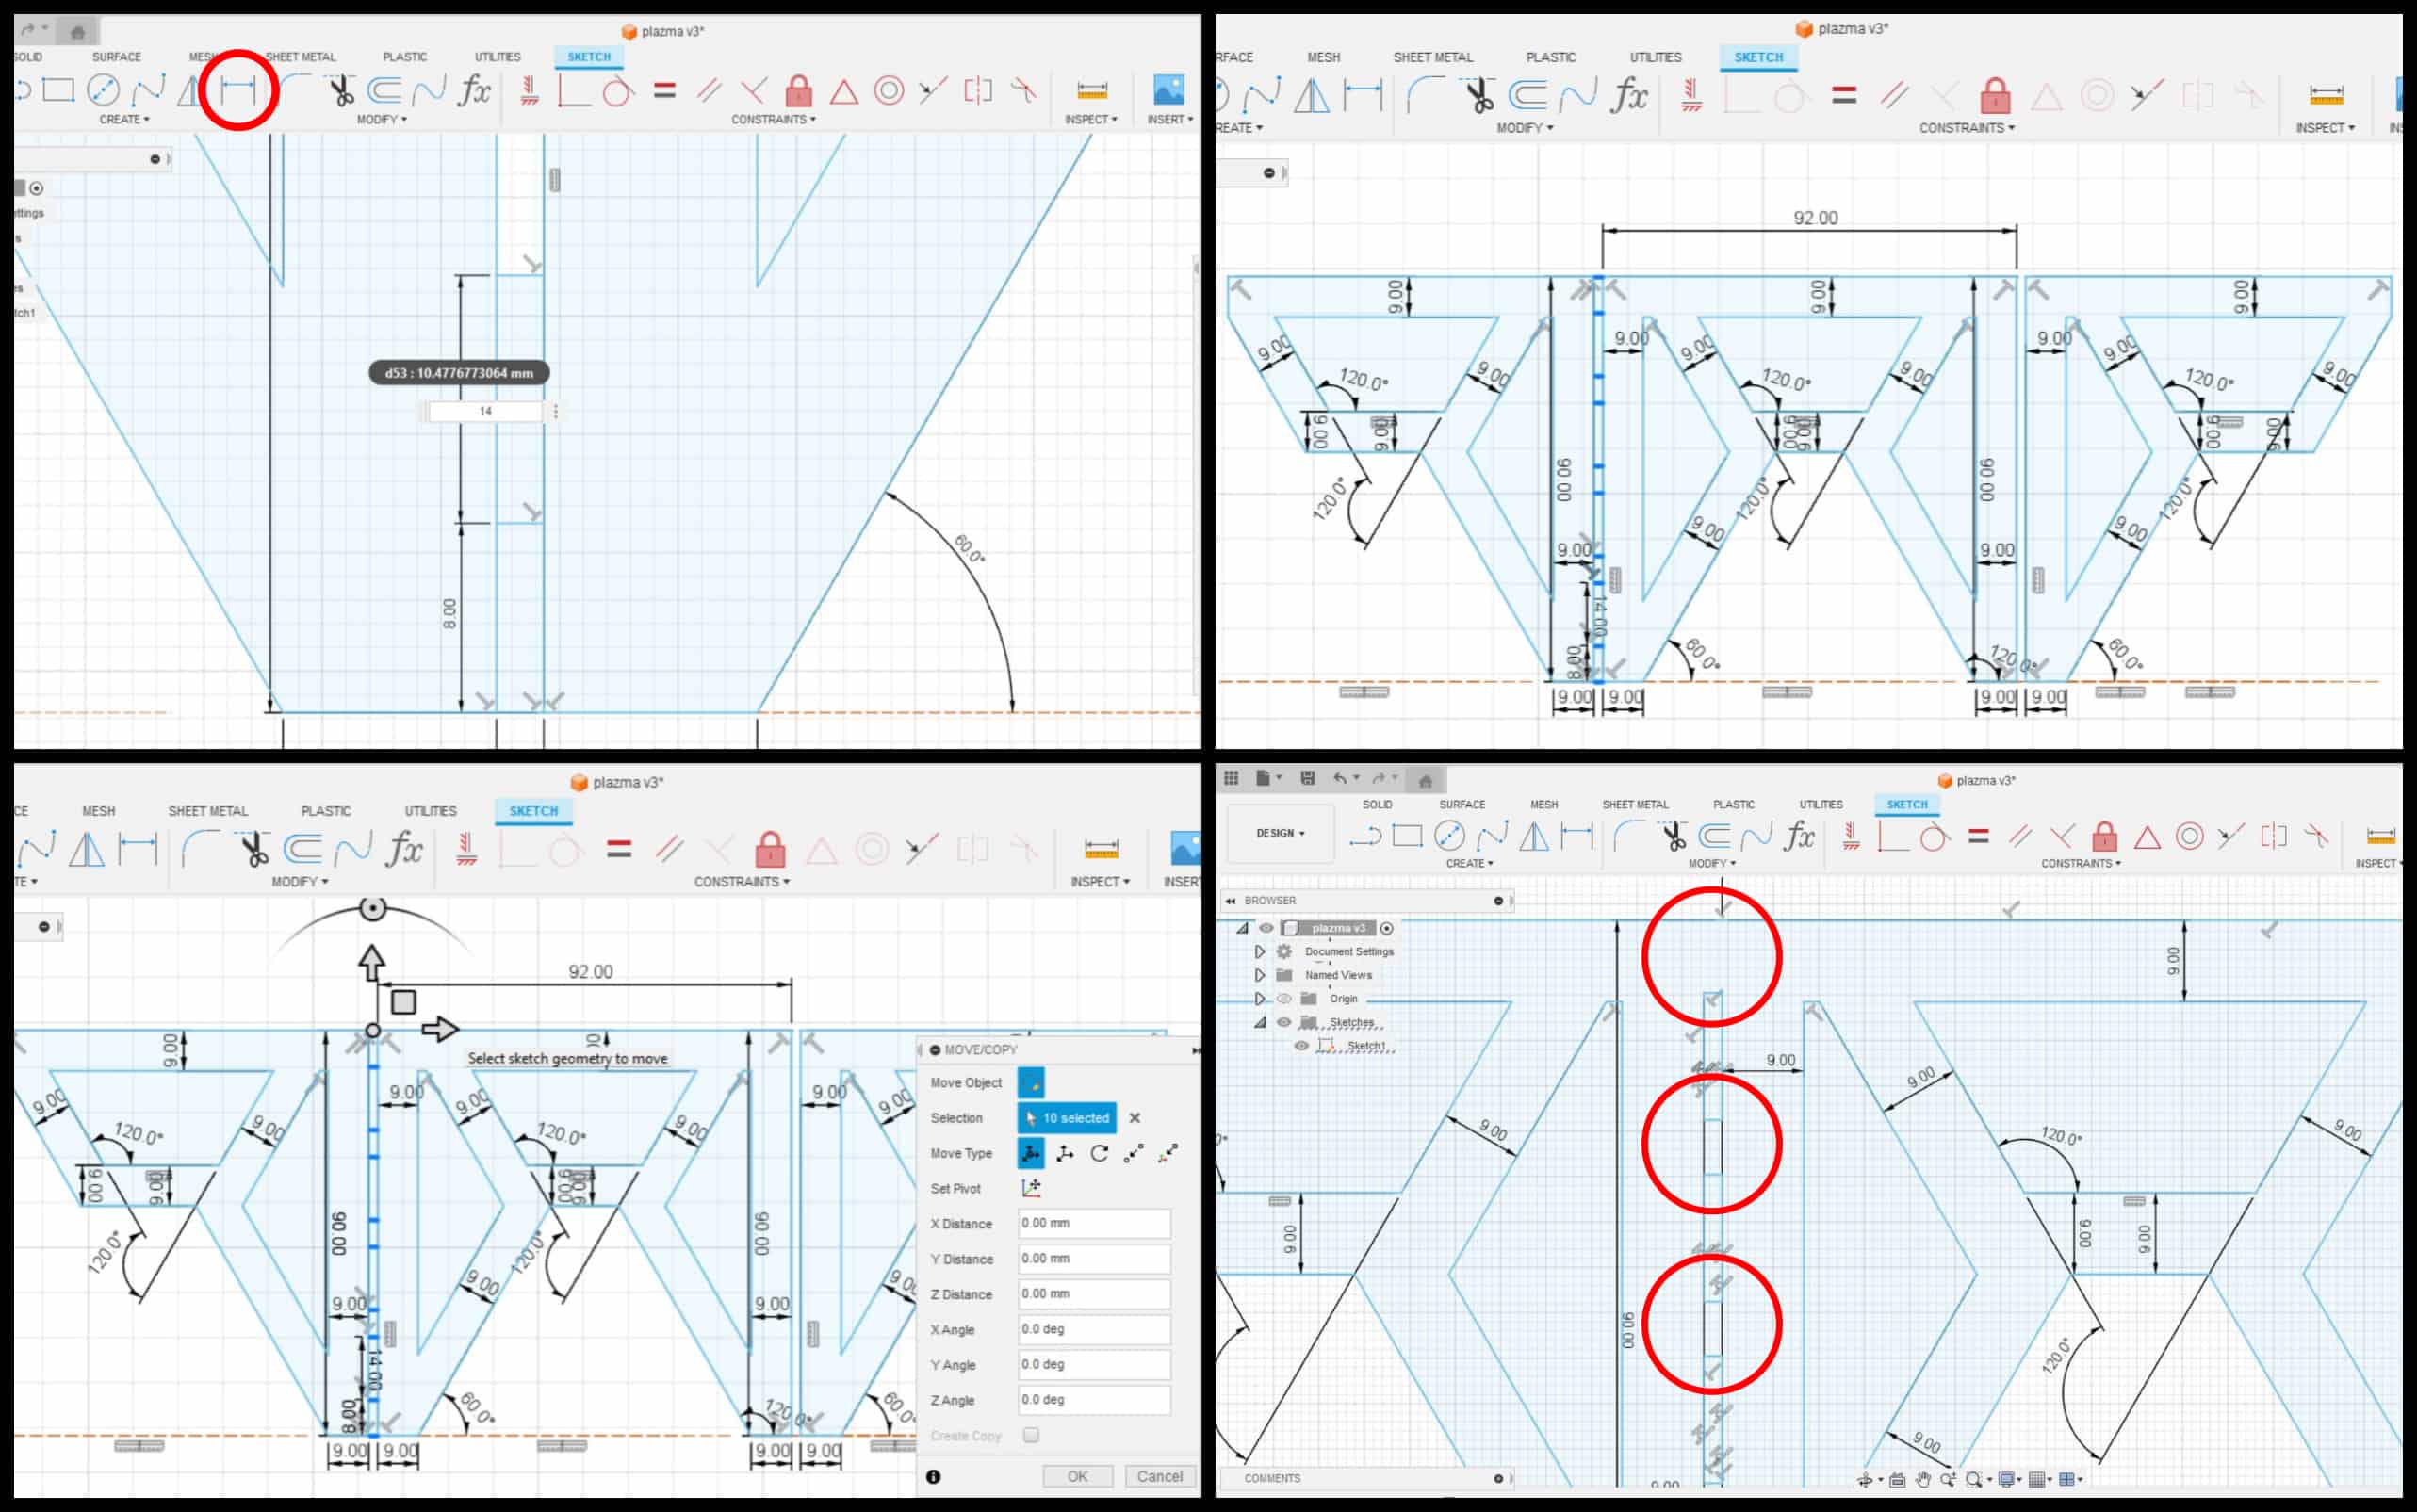The width and height of the screenshot is (2417, 1512).
Task: Expand the Document Settings tree node
Action: tap(1259, 951)
